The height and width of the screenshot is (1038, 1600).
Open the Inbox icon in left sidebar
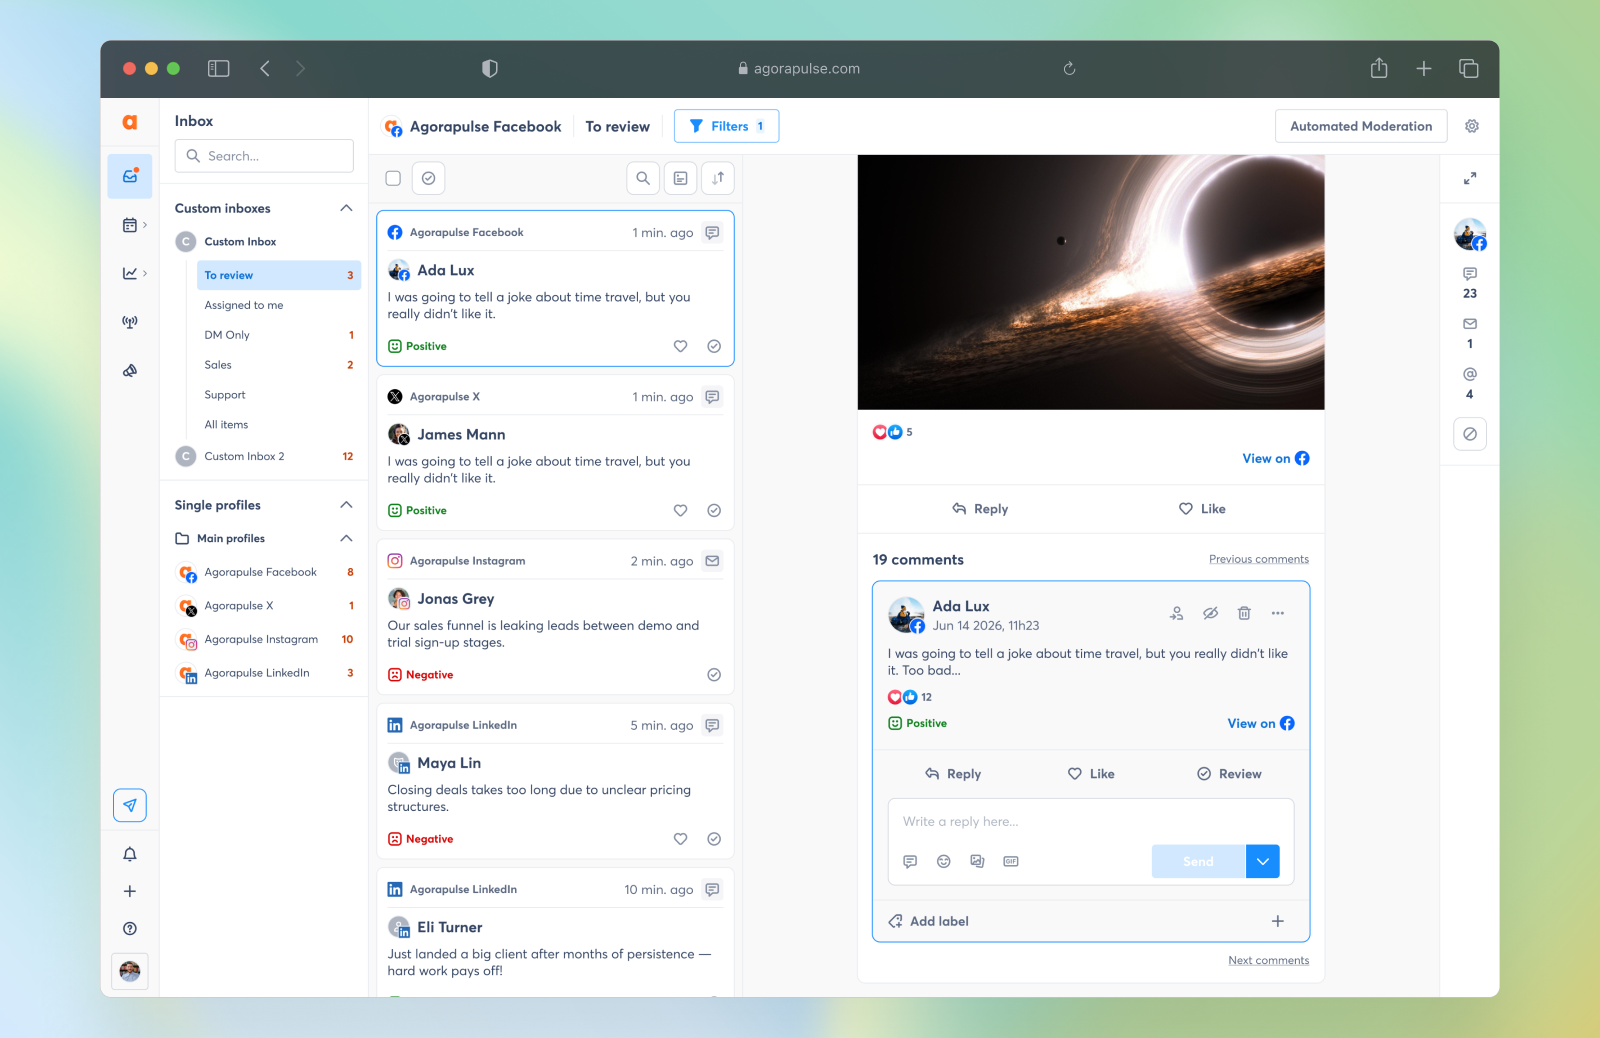130,176
